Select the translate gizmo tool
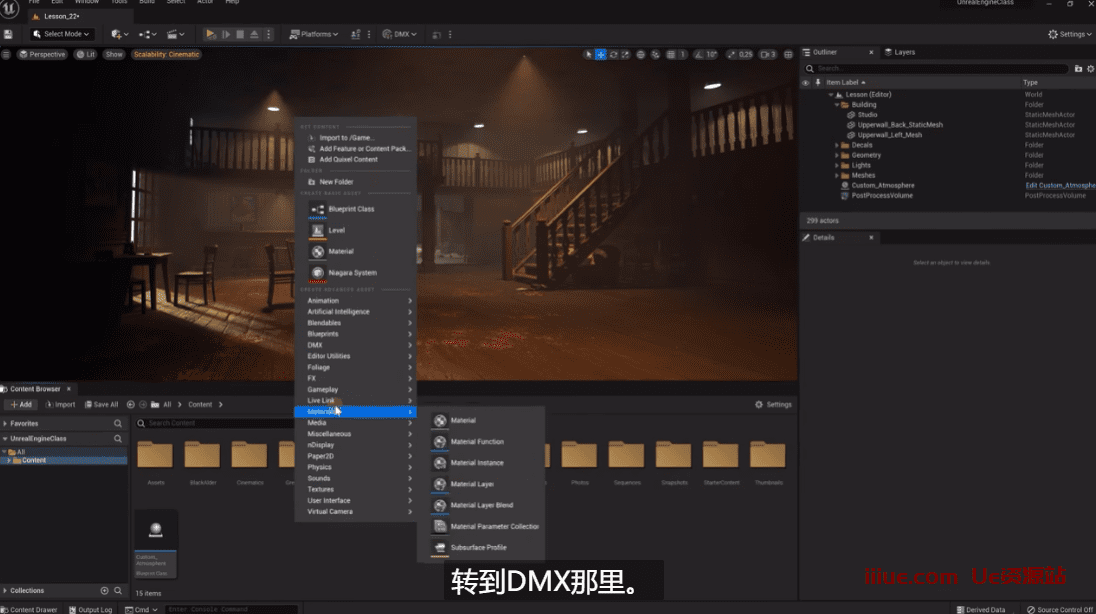The width and height of the screenshot is (1096, 614). click(601, 54)
